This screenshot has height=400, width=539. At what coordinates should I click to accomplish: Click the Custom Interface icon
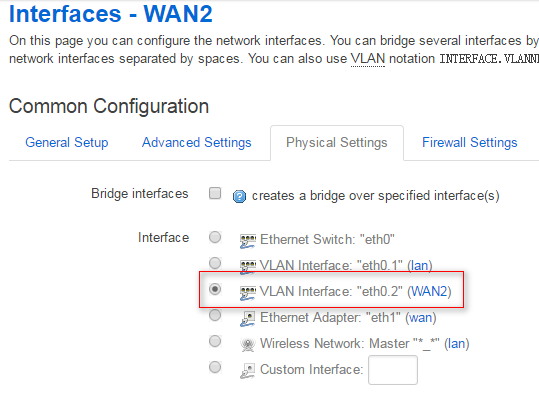248,371
